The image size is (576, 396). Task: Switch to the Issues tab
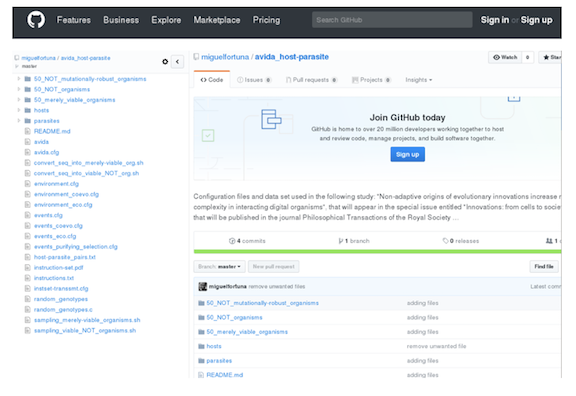click(254, 80)
